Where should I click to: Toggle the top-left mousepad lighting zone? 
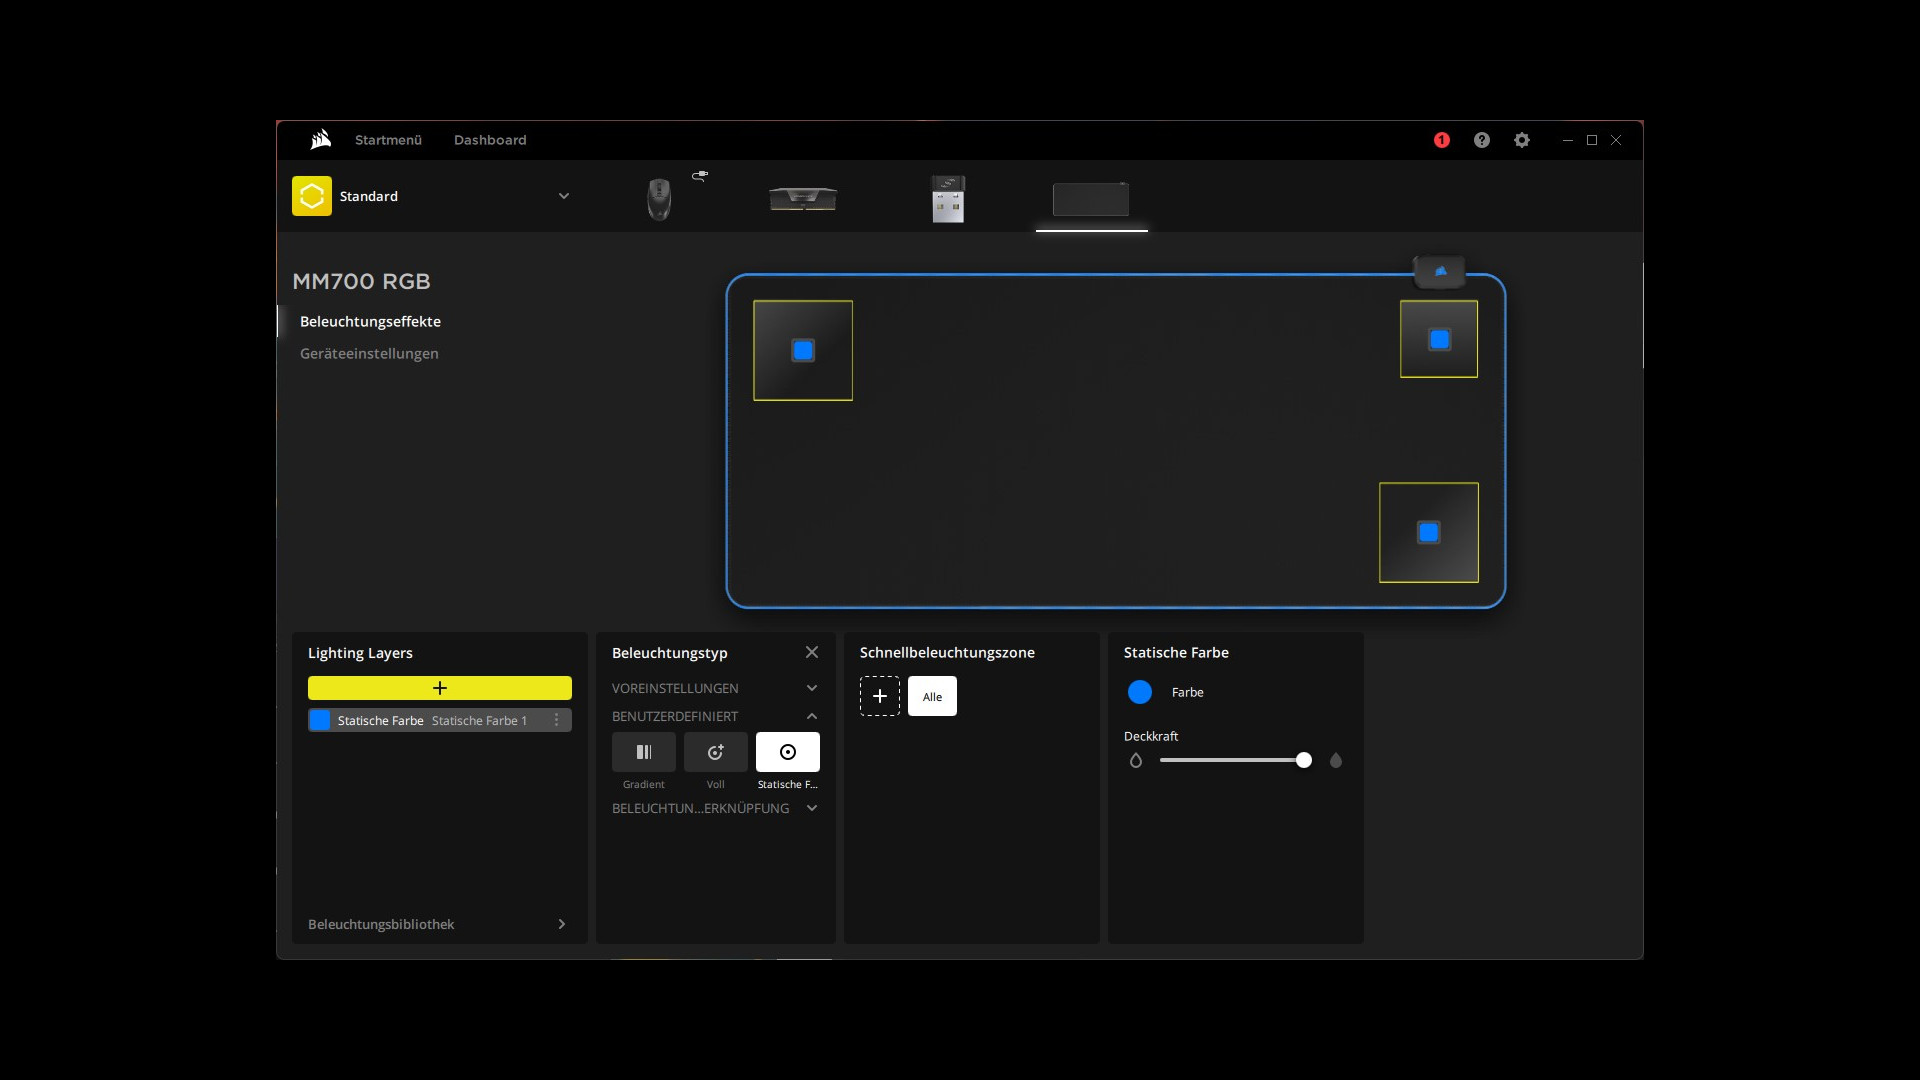point(803,350)
